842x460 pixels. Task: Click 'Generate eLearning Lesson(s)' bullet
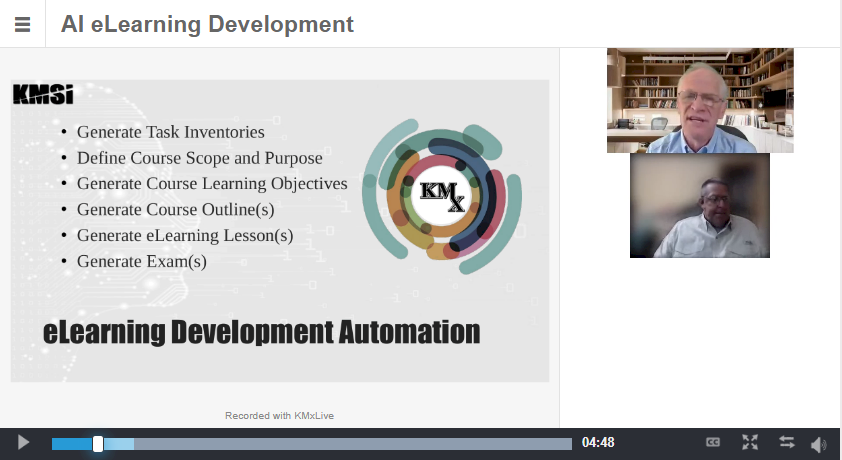[185, 235]
